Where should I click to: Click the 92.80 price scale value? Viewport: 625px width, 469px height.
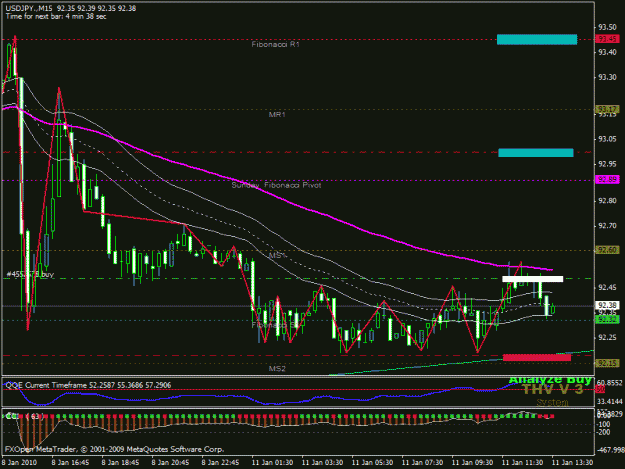pos(607,201)
